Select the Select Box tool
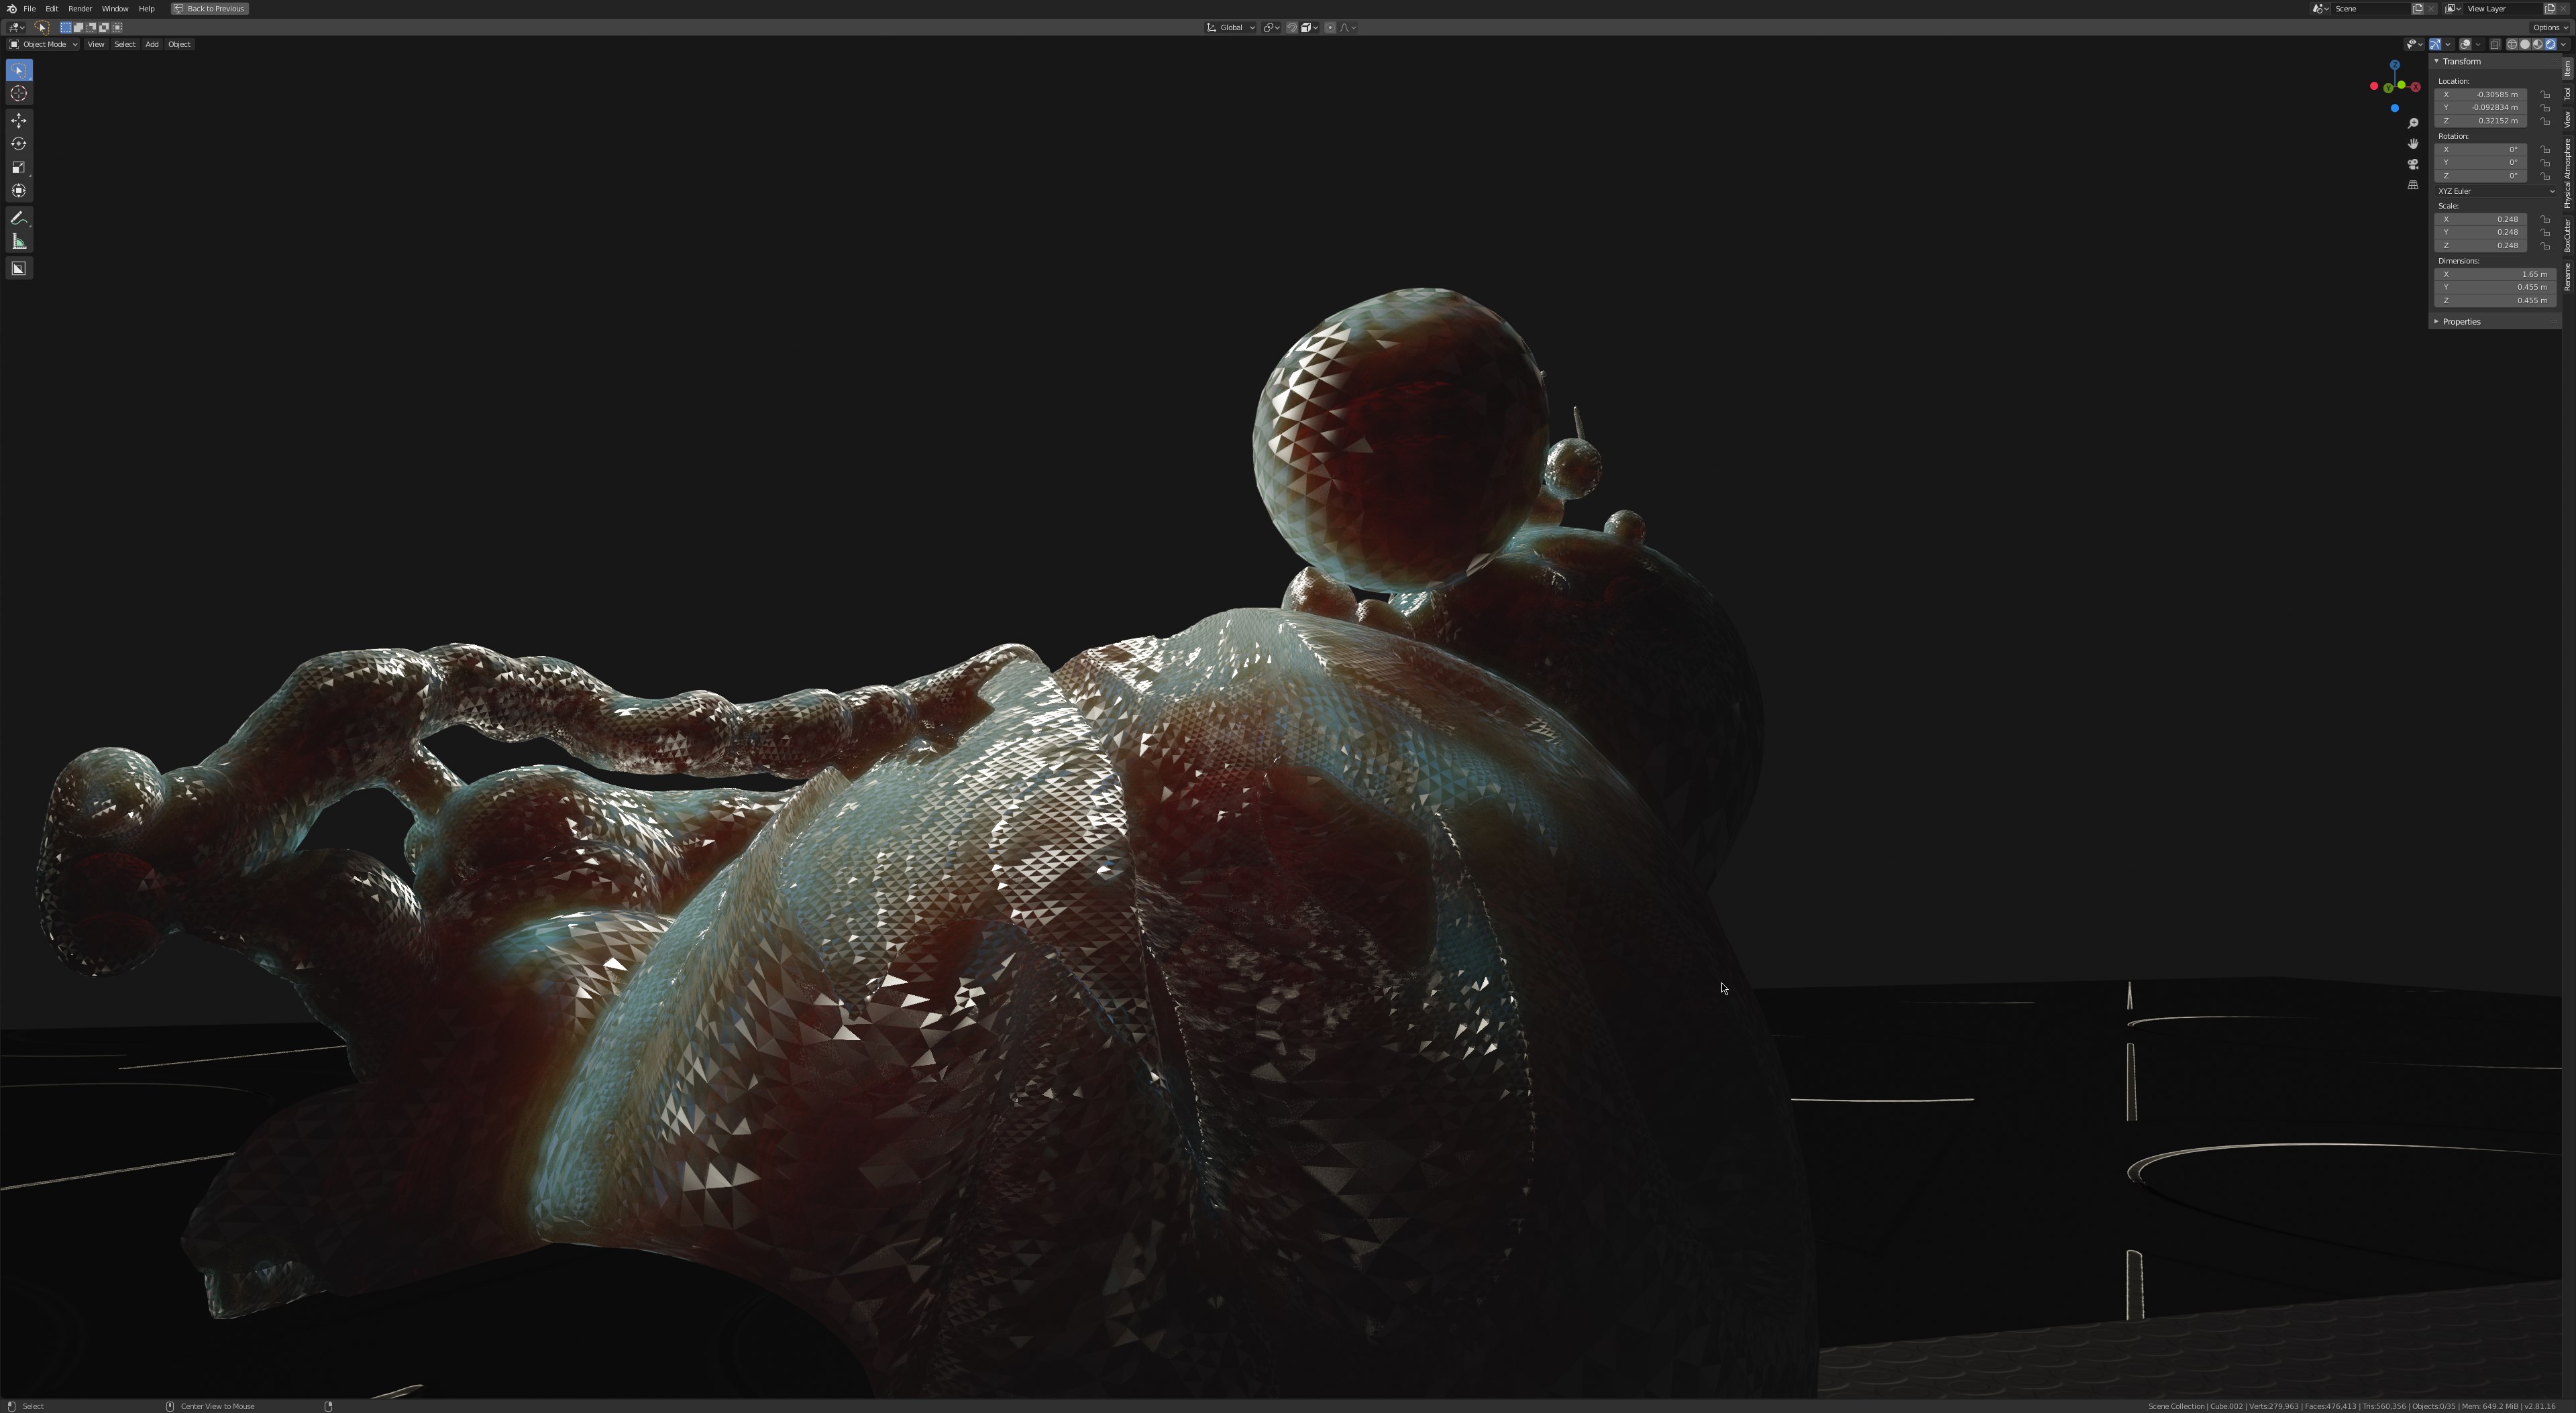Screen dimensions: 2576x1413 pyautogui.click(x=19, y=70)
